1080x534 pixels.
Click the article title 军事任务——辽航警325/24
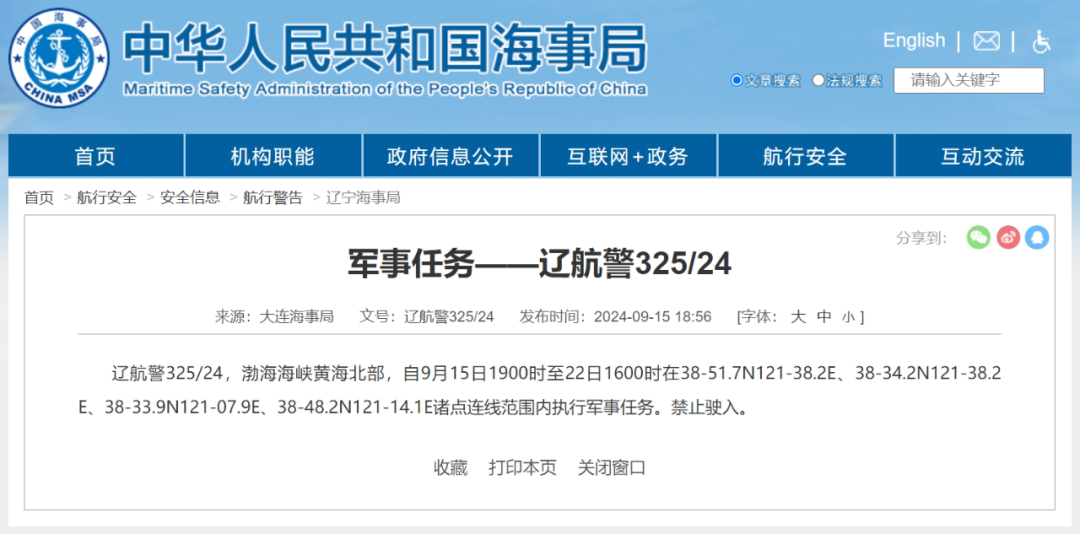coord(539,265)
